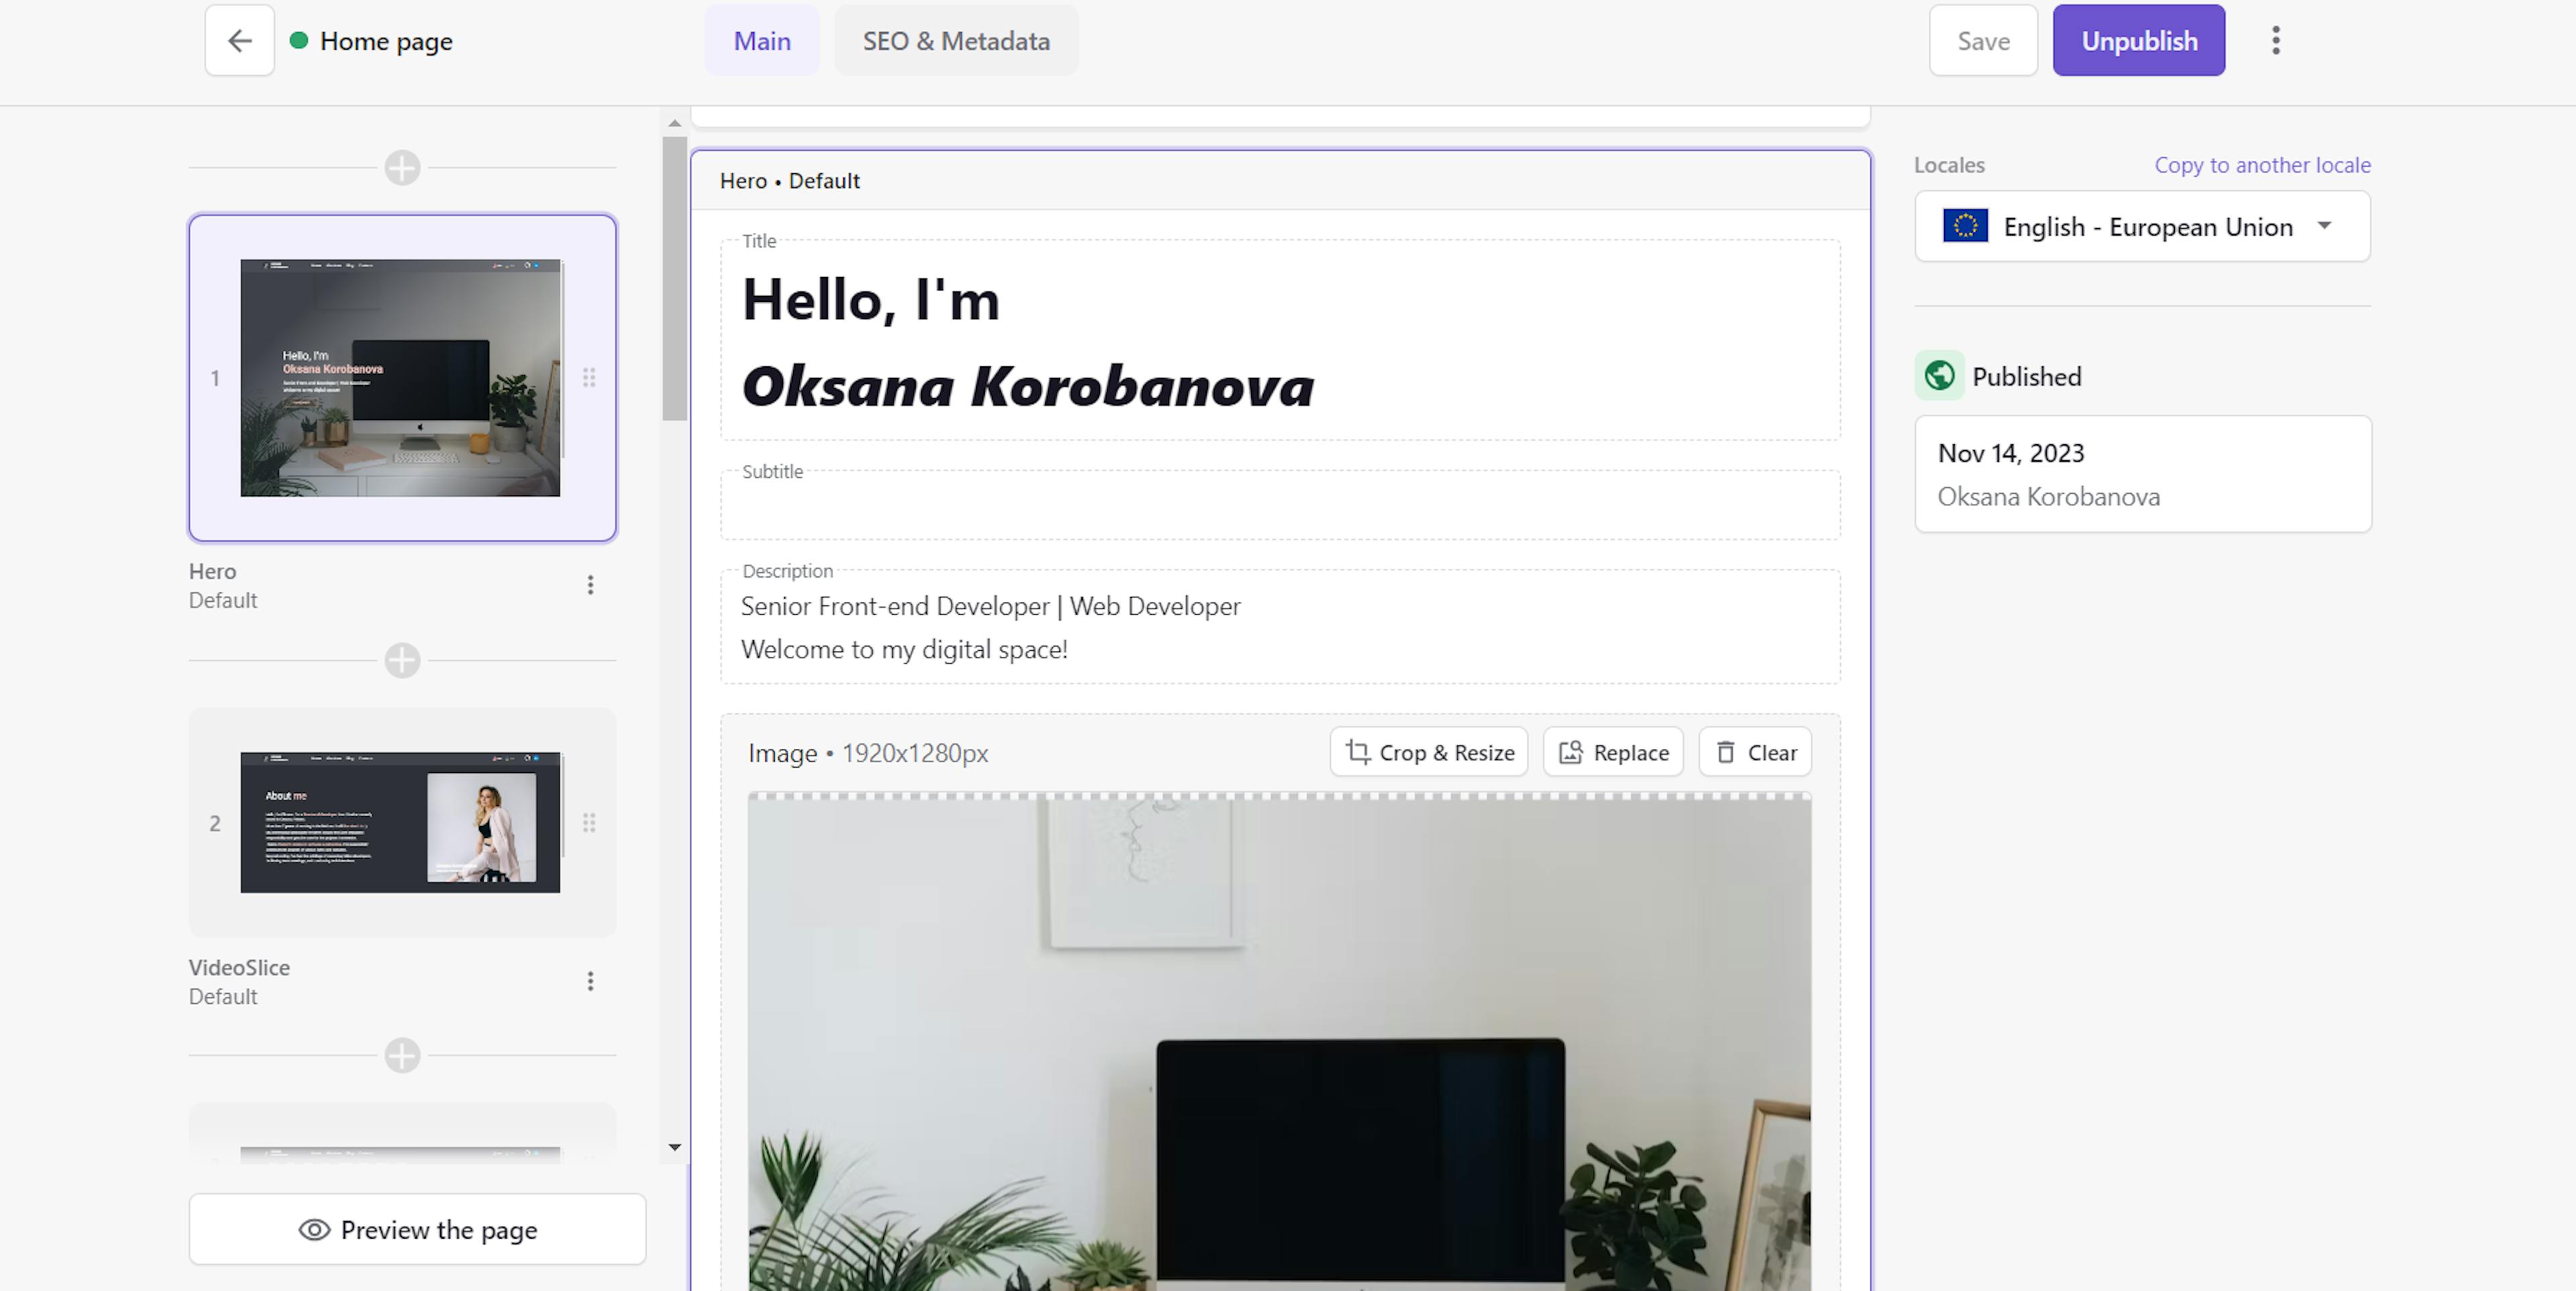Add a section above the Hero slice
Image resolution: width=2576 pixels, height=1291 pixels.
402,168
